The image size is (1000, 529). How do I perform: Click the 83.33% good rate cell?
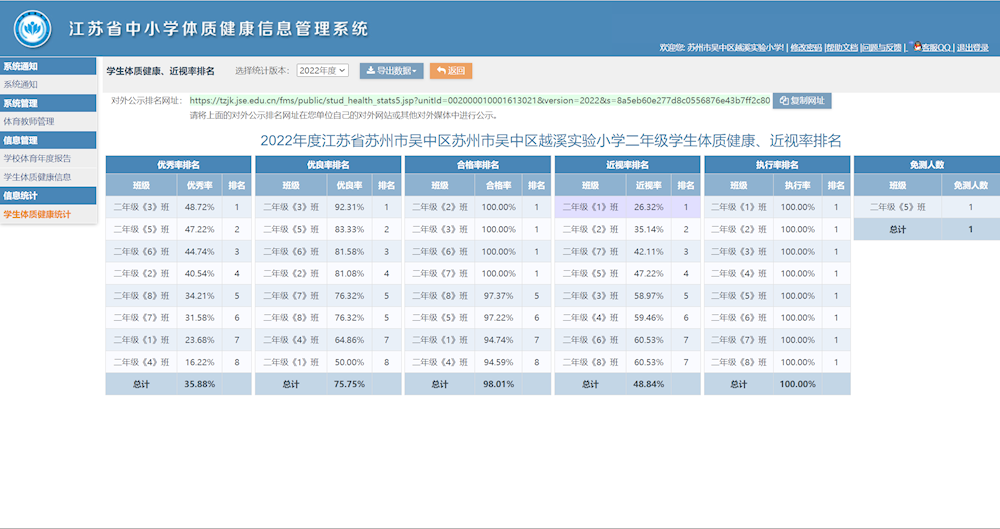(349, 229)
